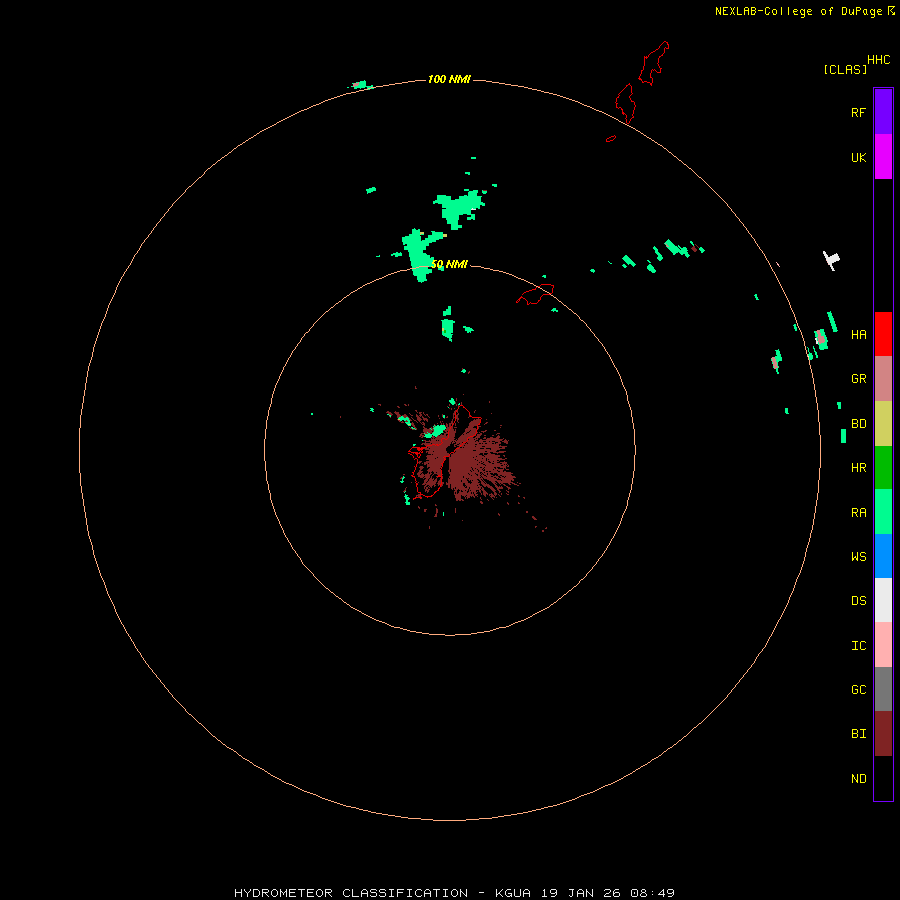Select the GR pink-brown legend swatch
Image resolution: width=900 pixels, height=900 pixels.
pos(883,379)
